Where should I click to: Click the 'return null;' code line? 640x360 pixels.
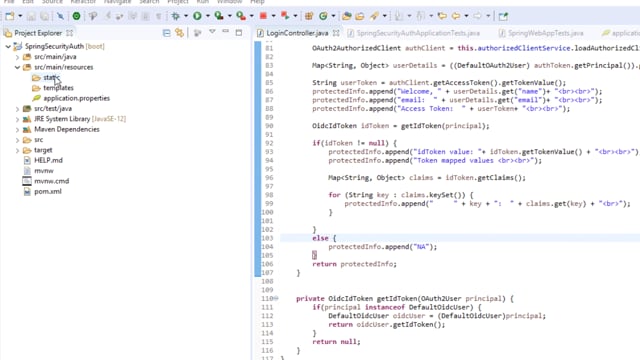(336, 342)
